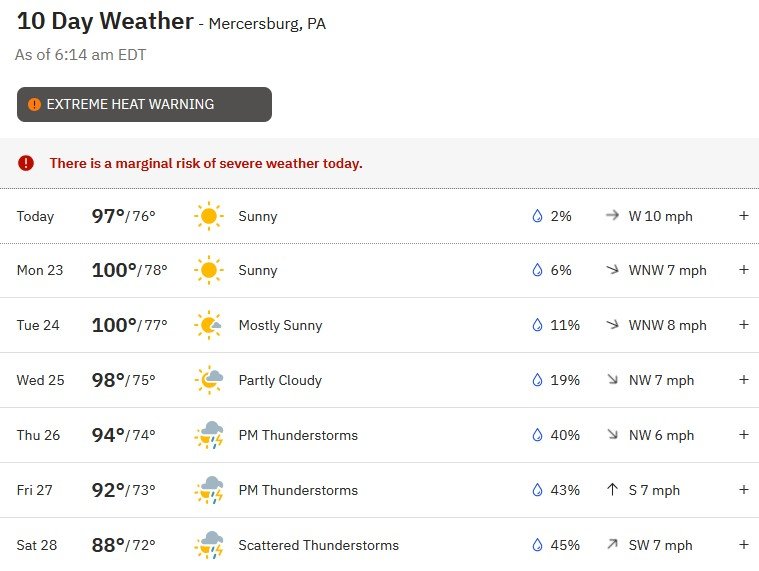
Task: Expand Today's forecast details with the plus
Action: pos(744,216)
